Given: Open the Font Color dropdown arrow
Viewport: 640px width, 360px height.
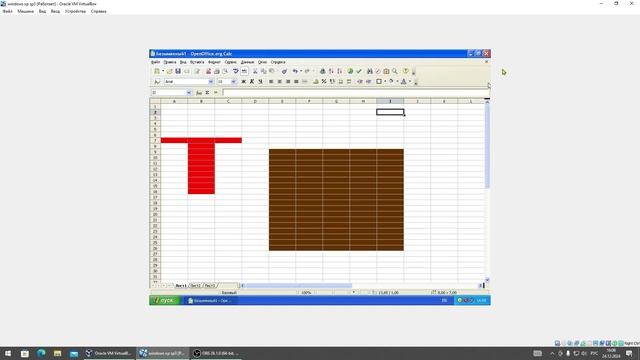Looking at the screenshot, I should pyautogui.click(x=410, y=82).
